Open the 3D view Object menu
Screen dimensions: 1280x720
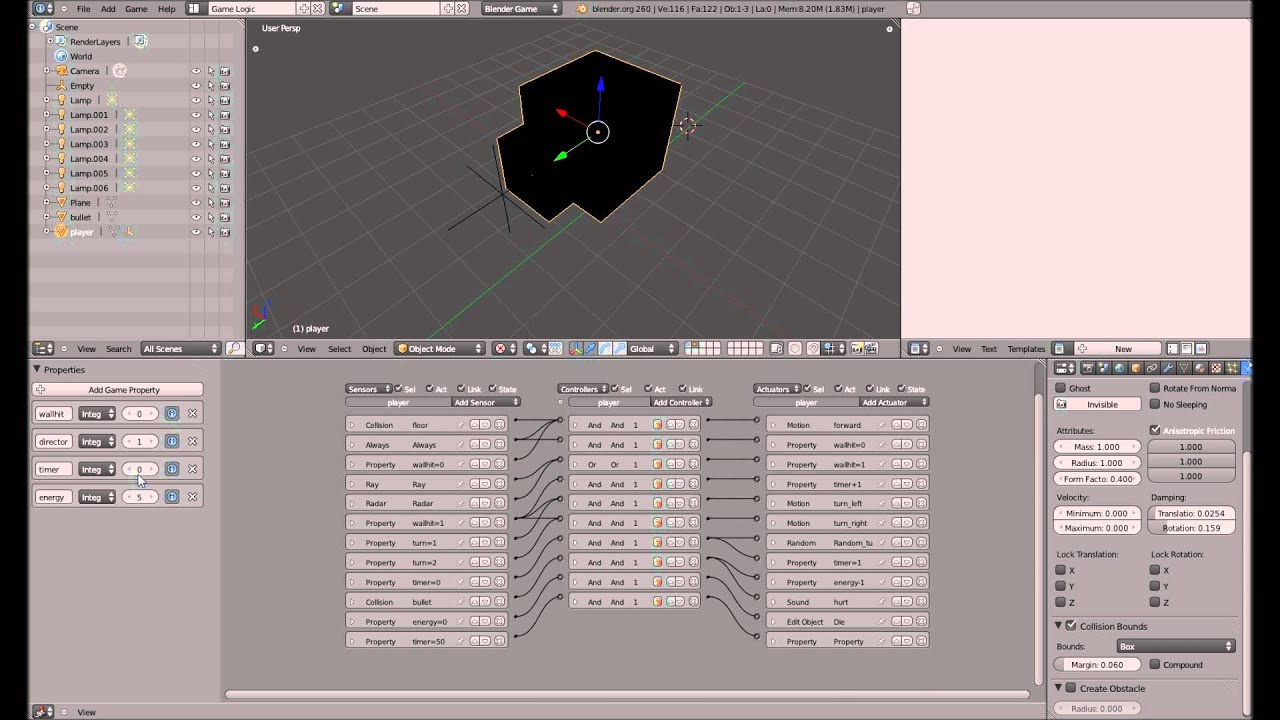pyautogui.click(x=374, y=349)
